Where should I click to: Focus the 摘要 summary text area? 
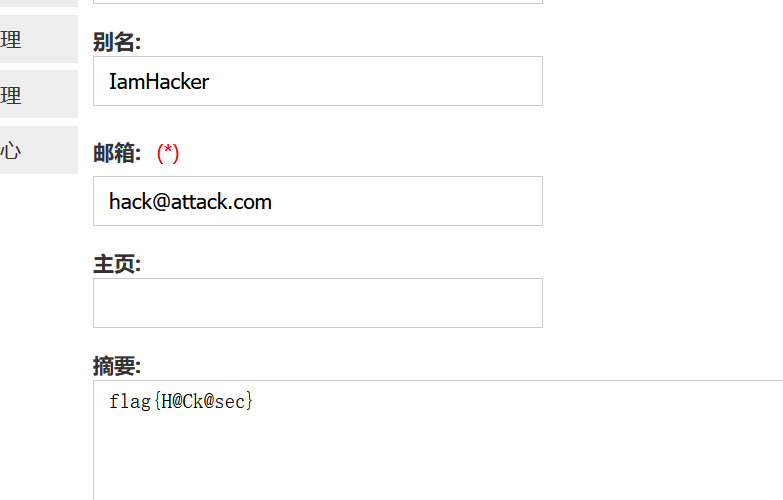click(x=438, y=440)
